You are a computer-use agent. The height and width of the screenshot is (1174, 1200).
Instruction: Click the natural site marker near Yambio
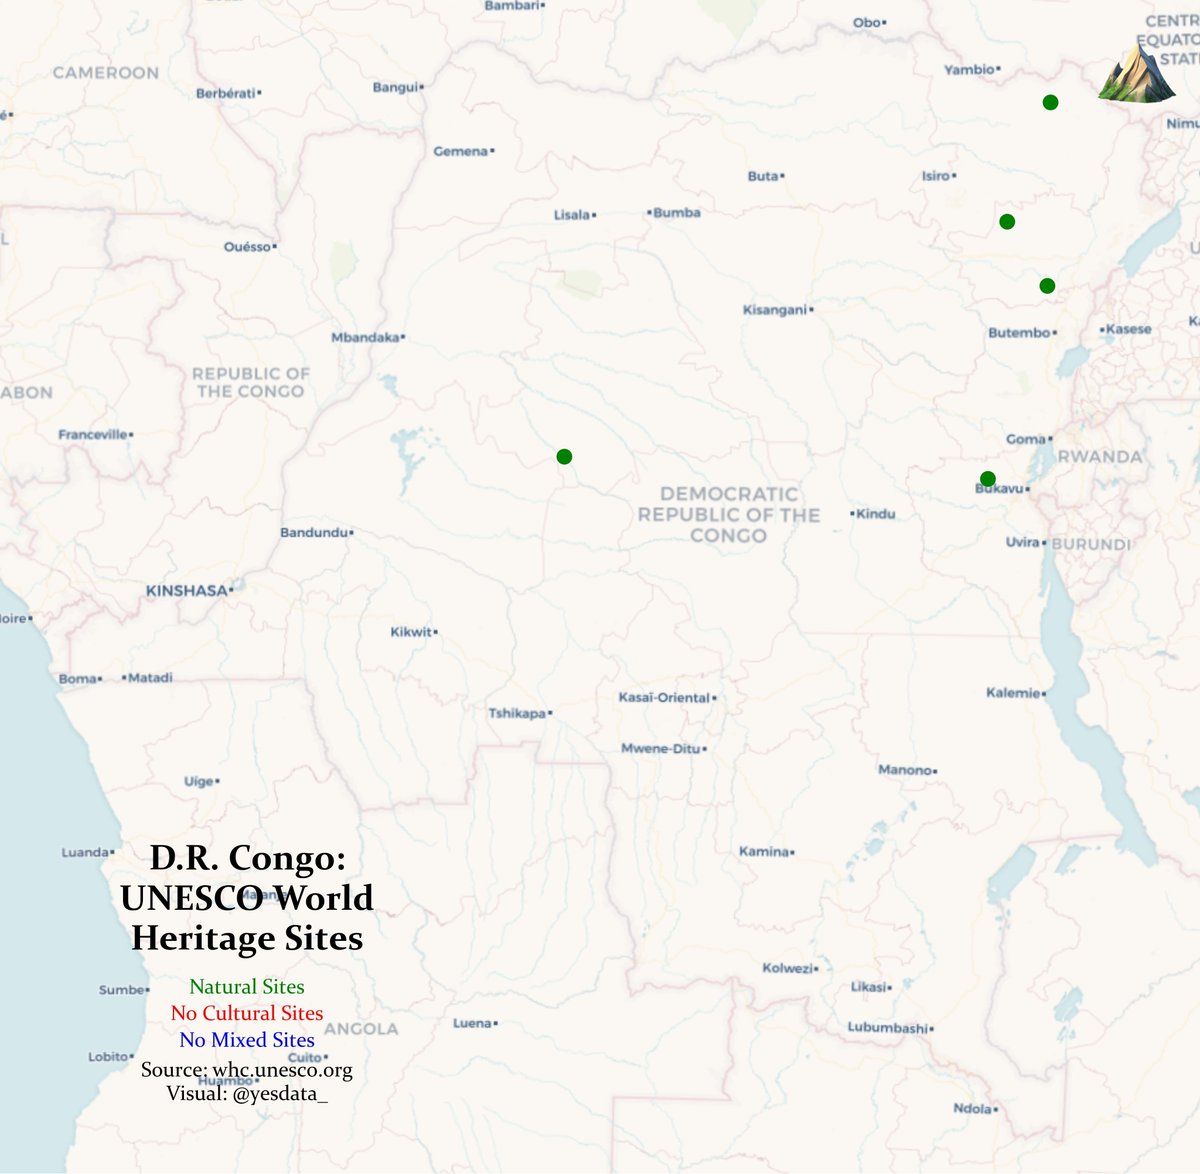pyautogui.click(x=1049, y=101)
